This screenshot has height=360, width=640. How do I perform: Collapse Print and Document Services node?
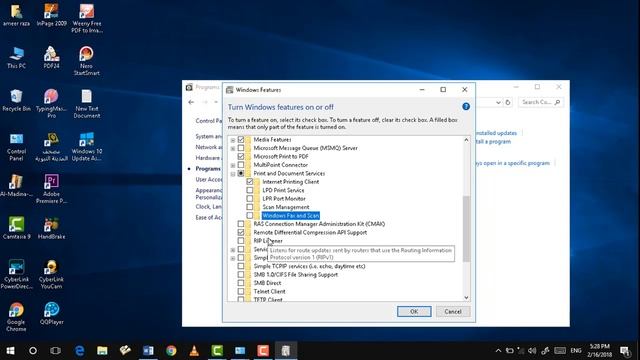click(233, 174)
